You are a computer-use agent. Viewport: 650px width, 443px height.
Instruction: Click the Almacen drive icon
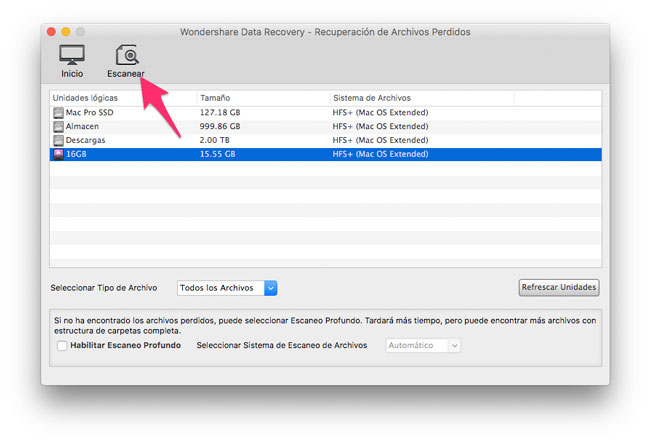[58, 127]
